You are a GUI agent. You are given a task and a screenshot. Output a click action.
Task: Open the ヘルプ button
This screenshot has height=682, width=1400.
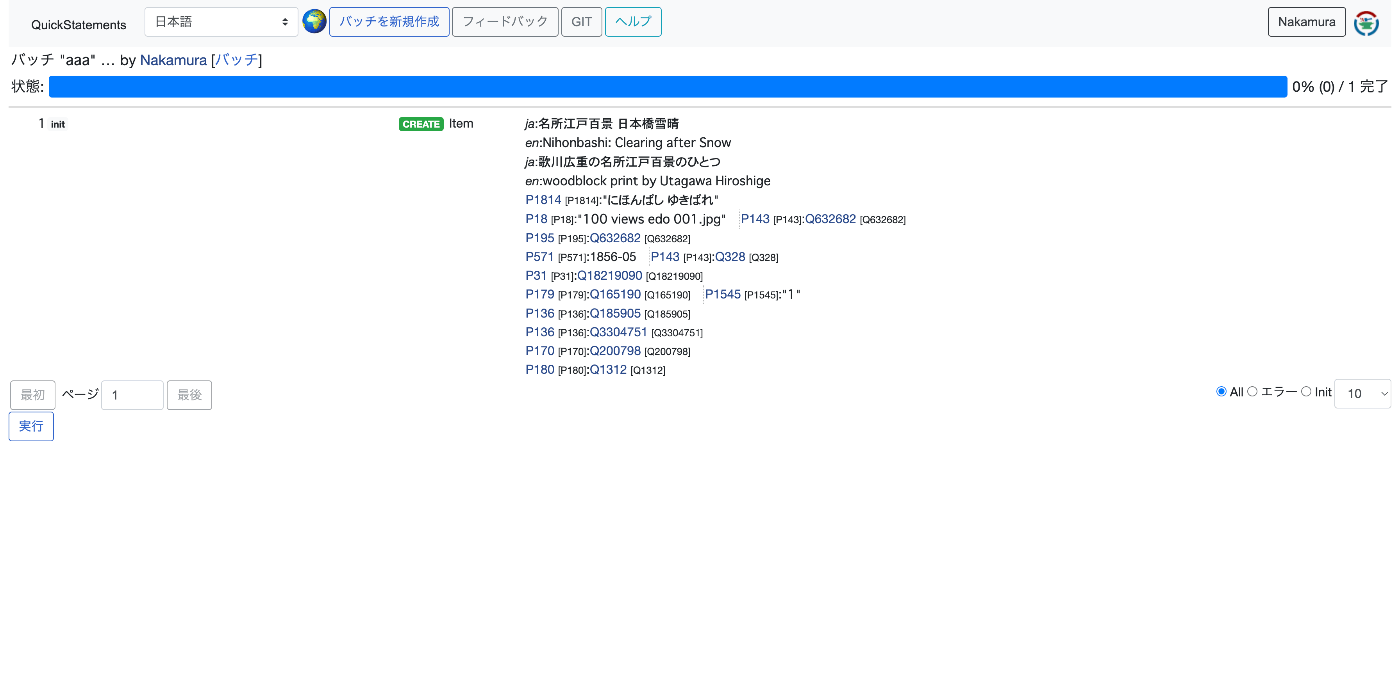point(633,21)
